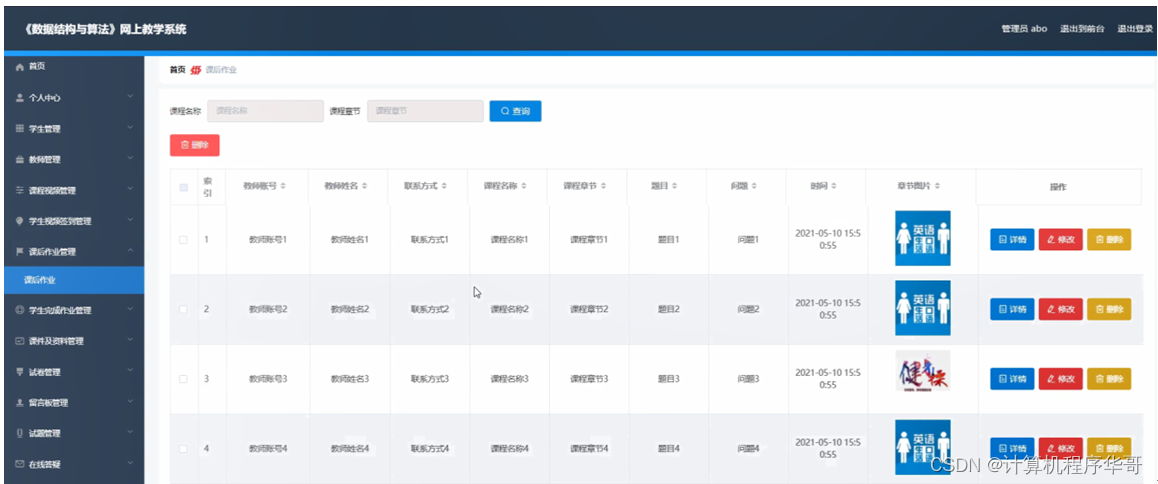Collapse the 课后作业管理 section chevron
Viewport: 1158px width, 484px height.
pos(130,251)
